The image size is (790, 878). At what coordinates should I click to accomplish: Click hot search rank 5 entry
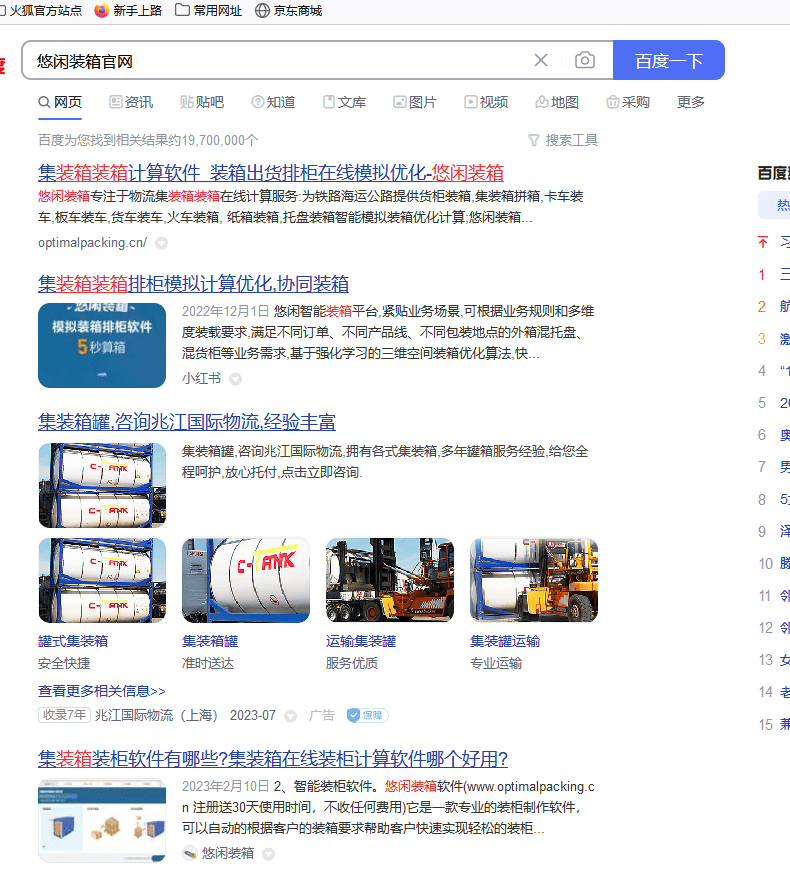[785, 403]
